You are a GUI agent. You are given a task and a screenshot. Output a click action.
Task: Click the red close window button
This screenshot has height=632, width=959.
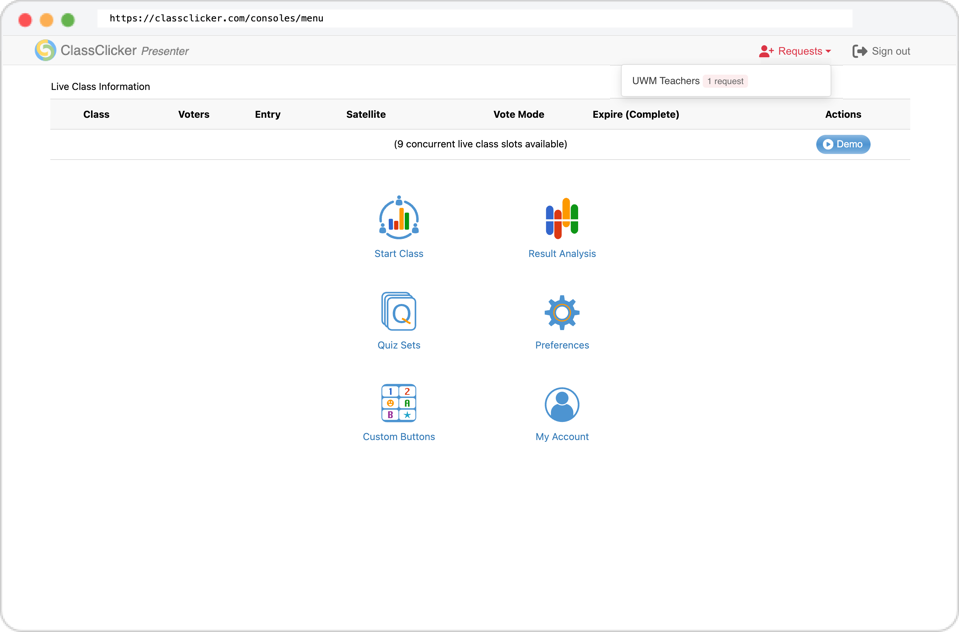click(x=25, y=20)
